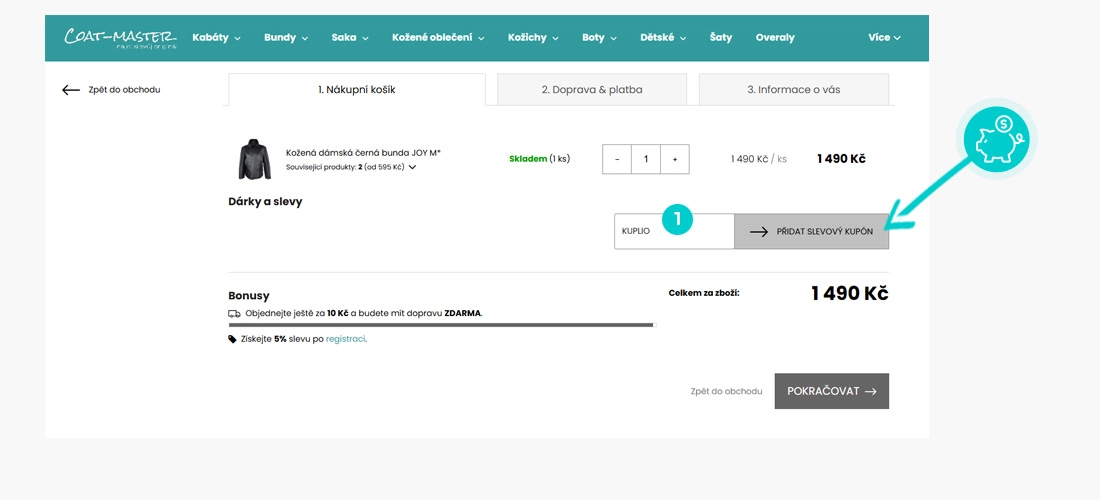The image size is (1100, 500).
Task: Open the Kabáty dropdown menu
Action: point(216,38)
